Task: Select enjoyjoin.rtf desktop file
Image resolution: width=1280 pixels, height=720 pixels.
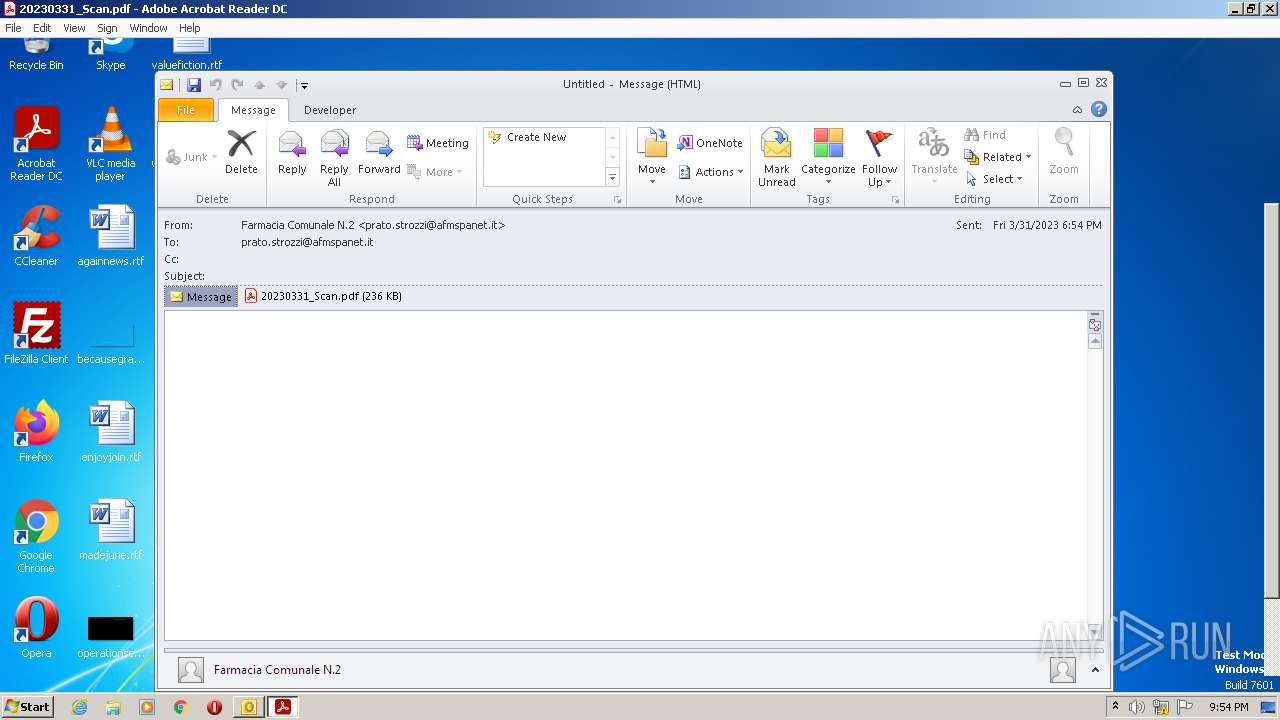Action: tap(110, 431)
